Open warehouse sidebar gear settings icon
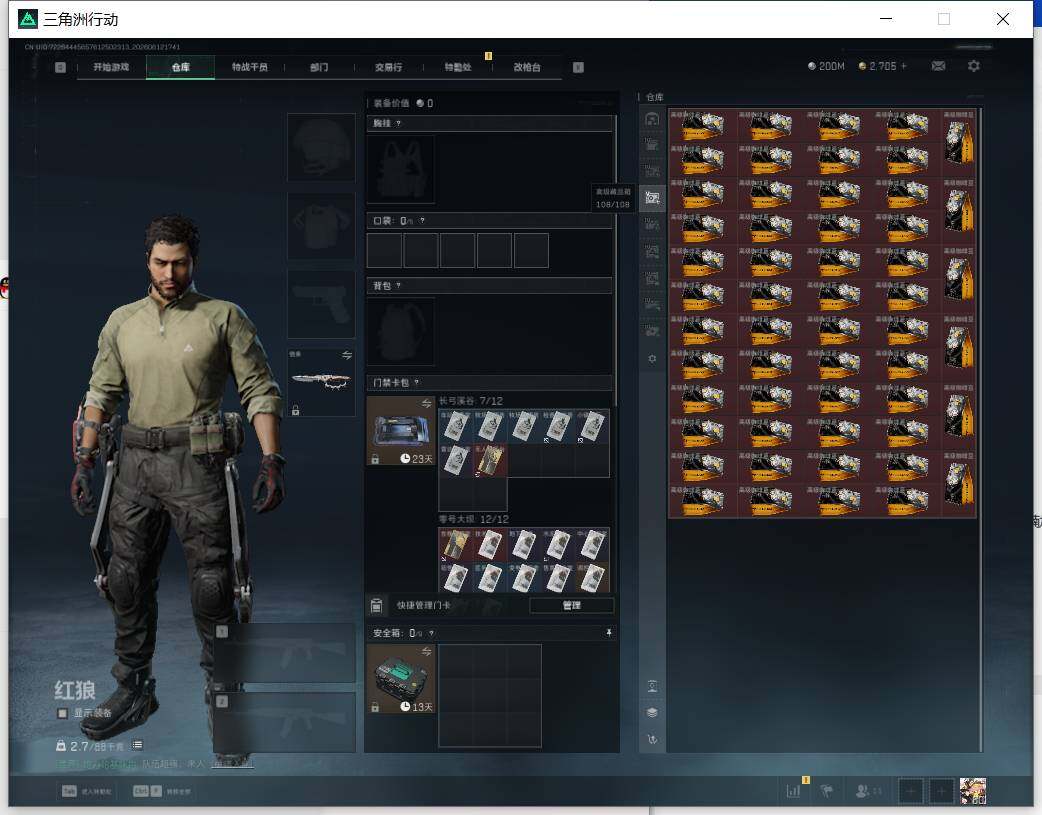1042x815 pixels. click(x=653, y=358)
